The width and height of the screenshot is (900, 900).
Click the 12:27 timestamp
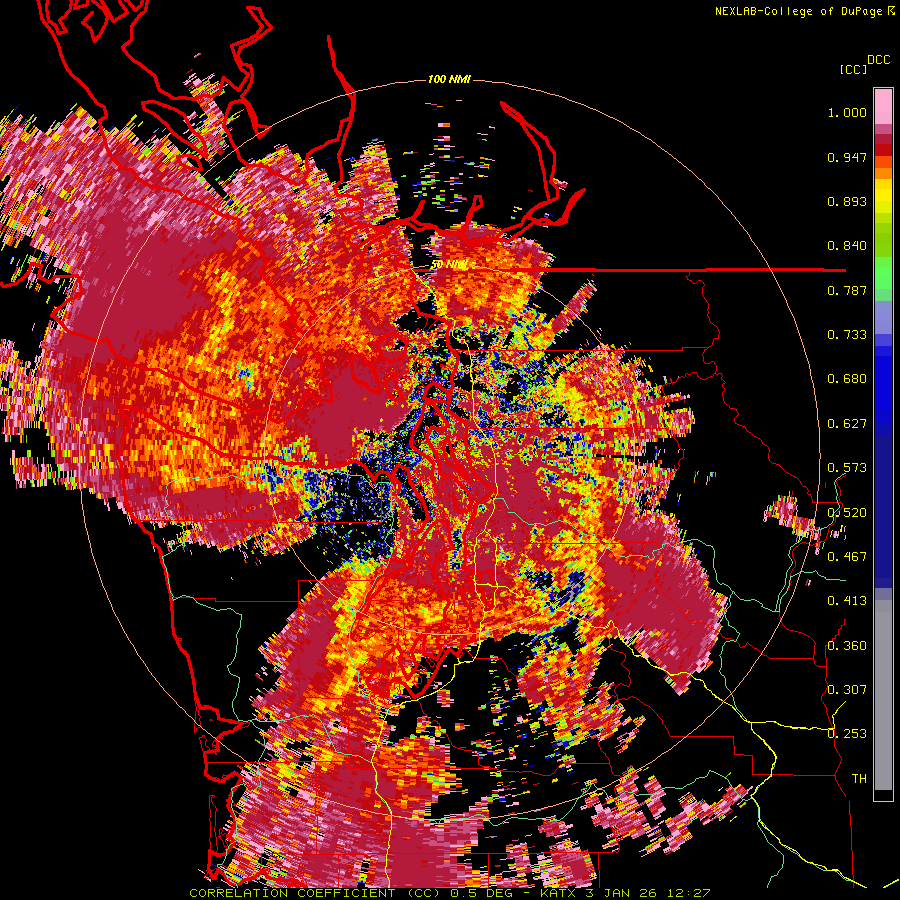tap(689, 893)
